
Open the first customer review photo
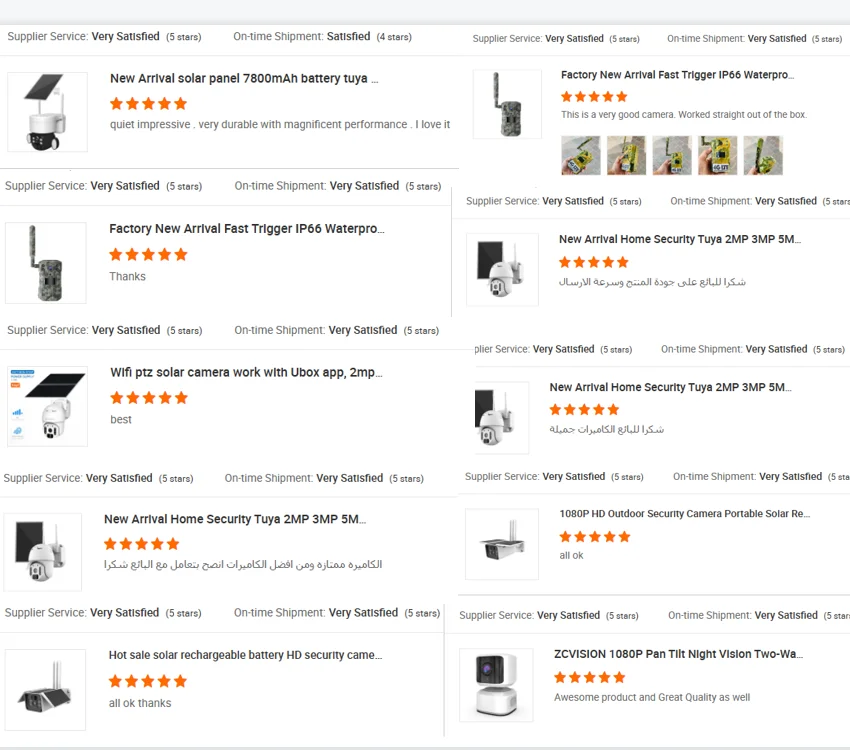(x=580, y=155)
